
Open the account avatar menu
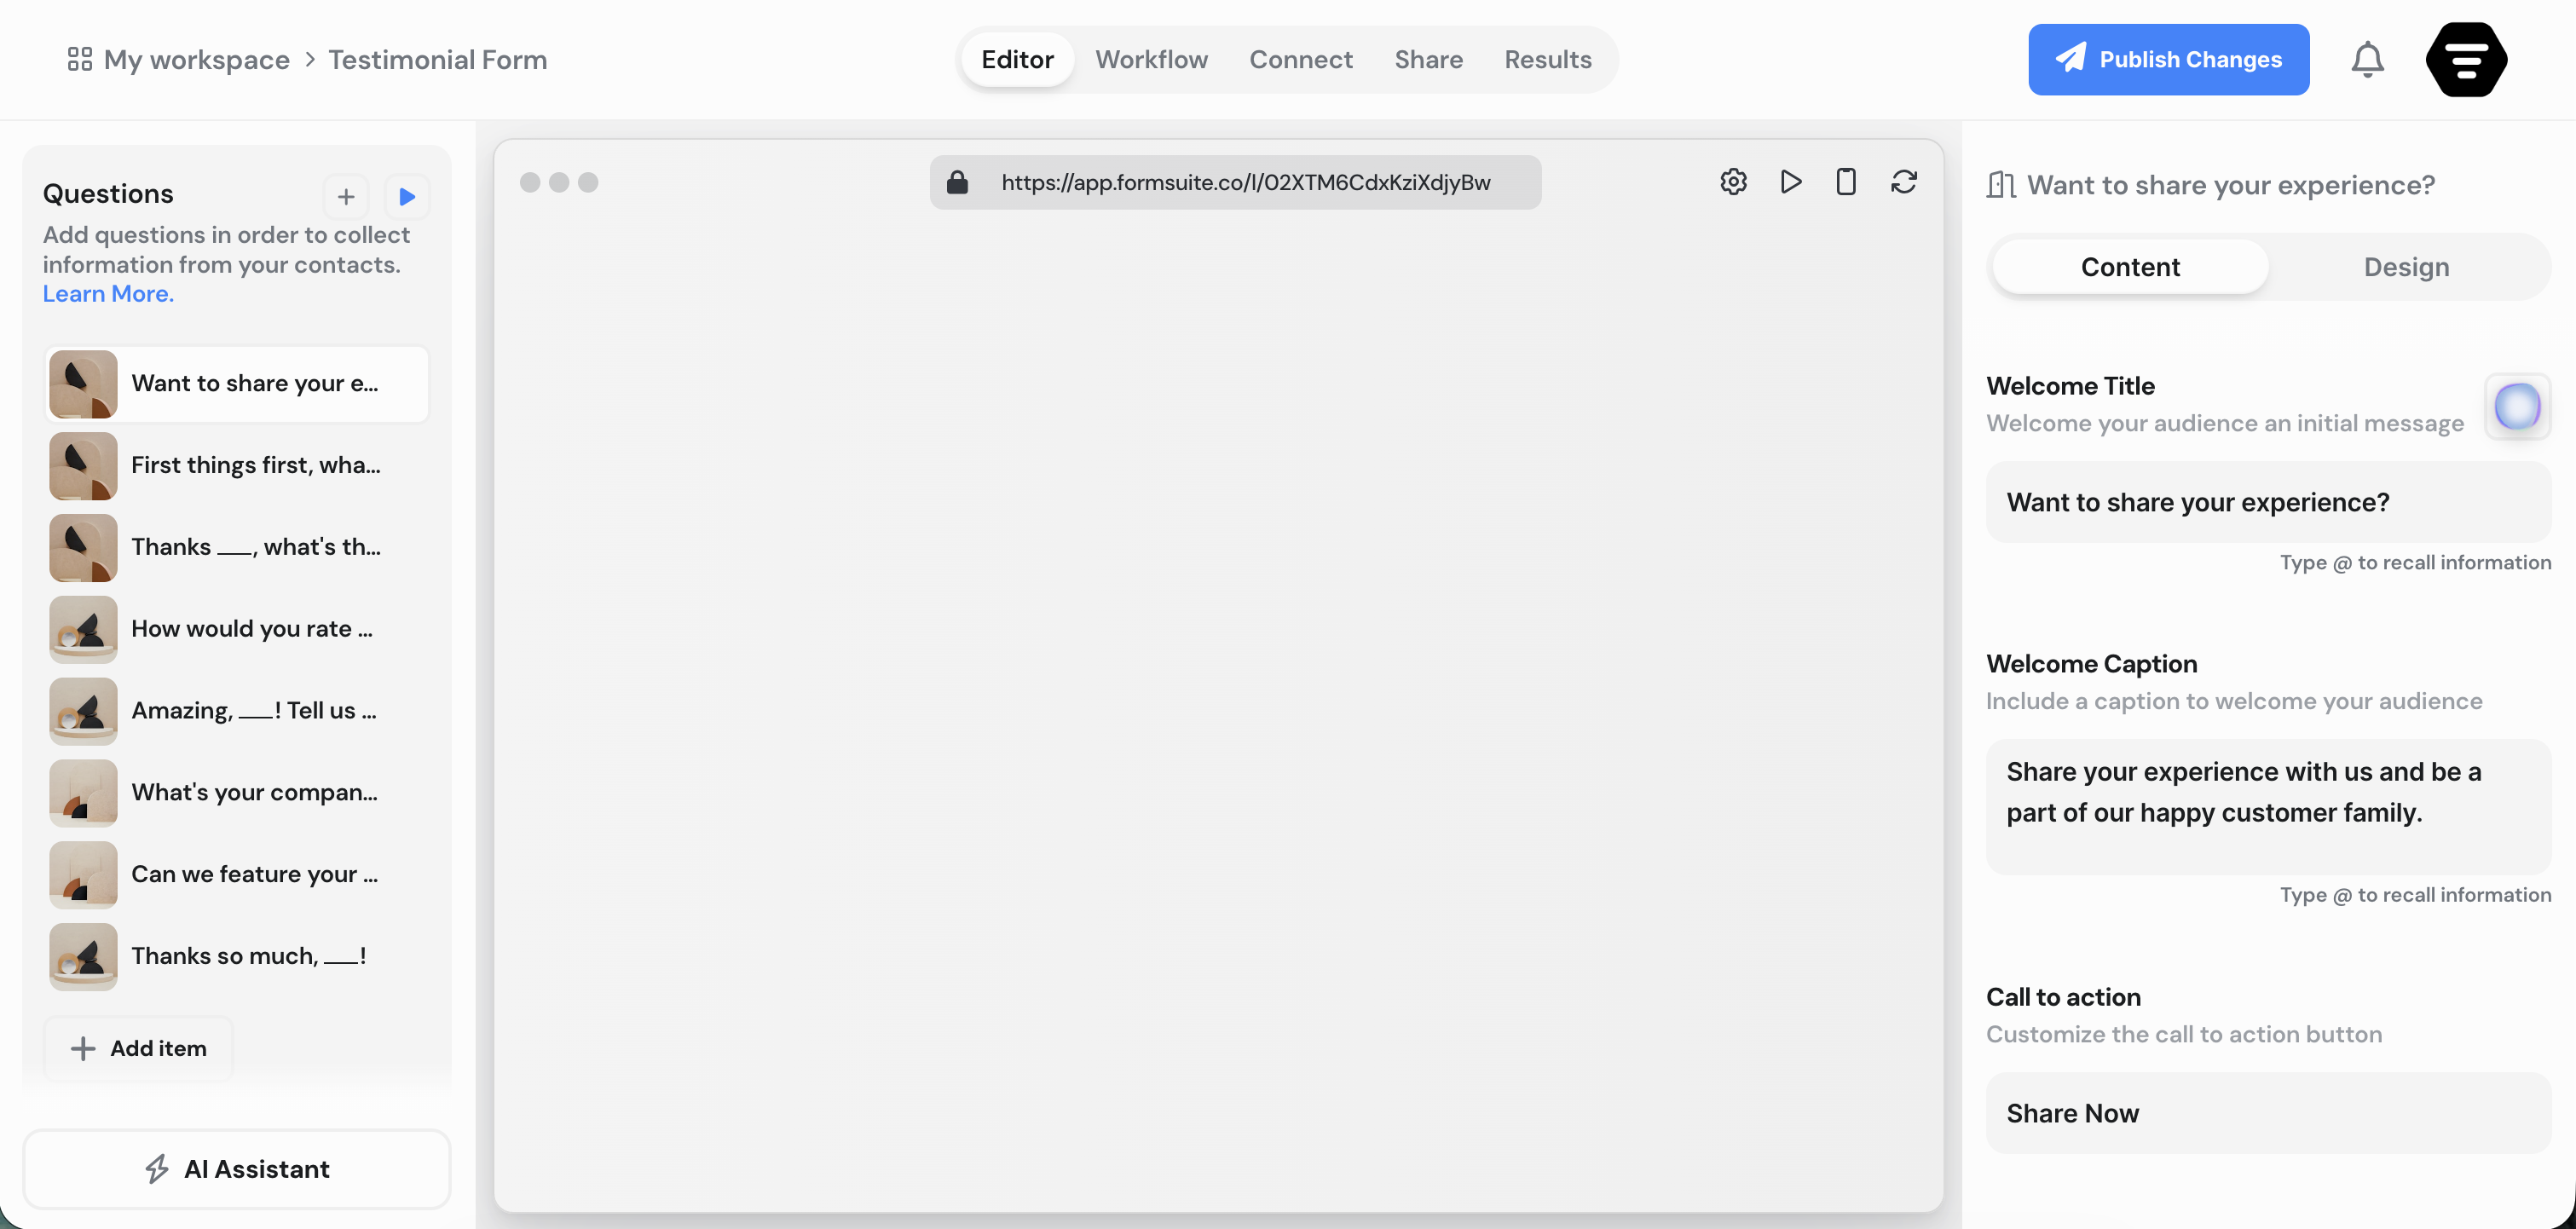click(x=2466, y=59)
